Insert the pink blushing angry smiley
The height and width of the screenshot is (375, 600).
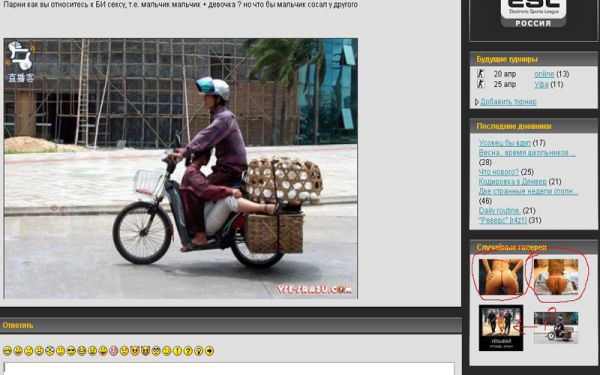click(x=114, y=351)
